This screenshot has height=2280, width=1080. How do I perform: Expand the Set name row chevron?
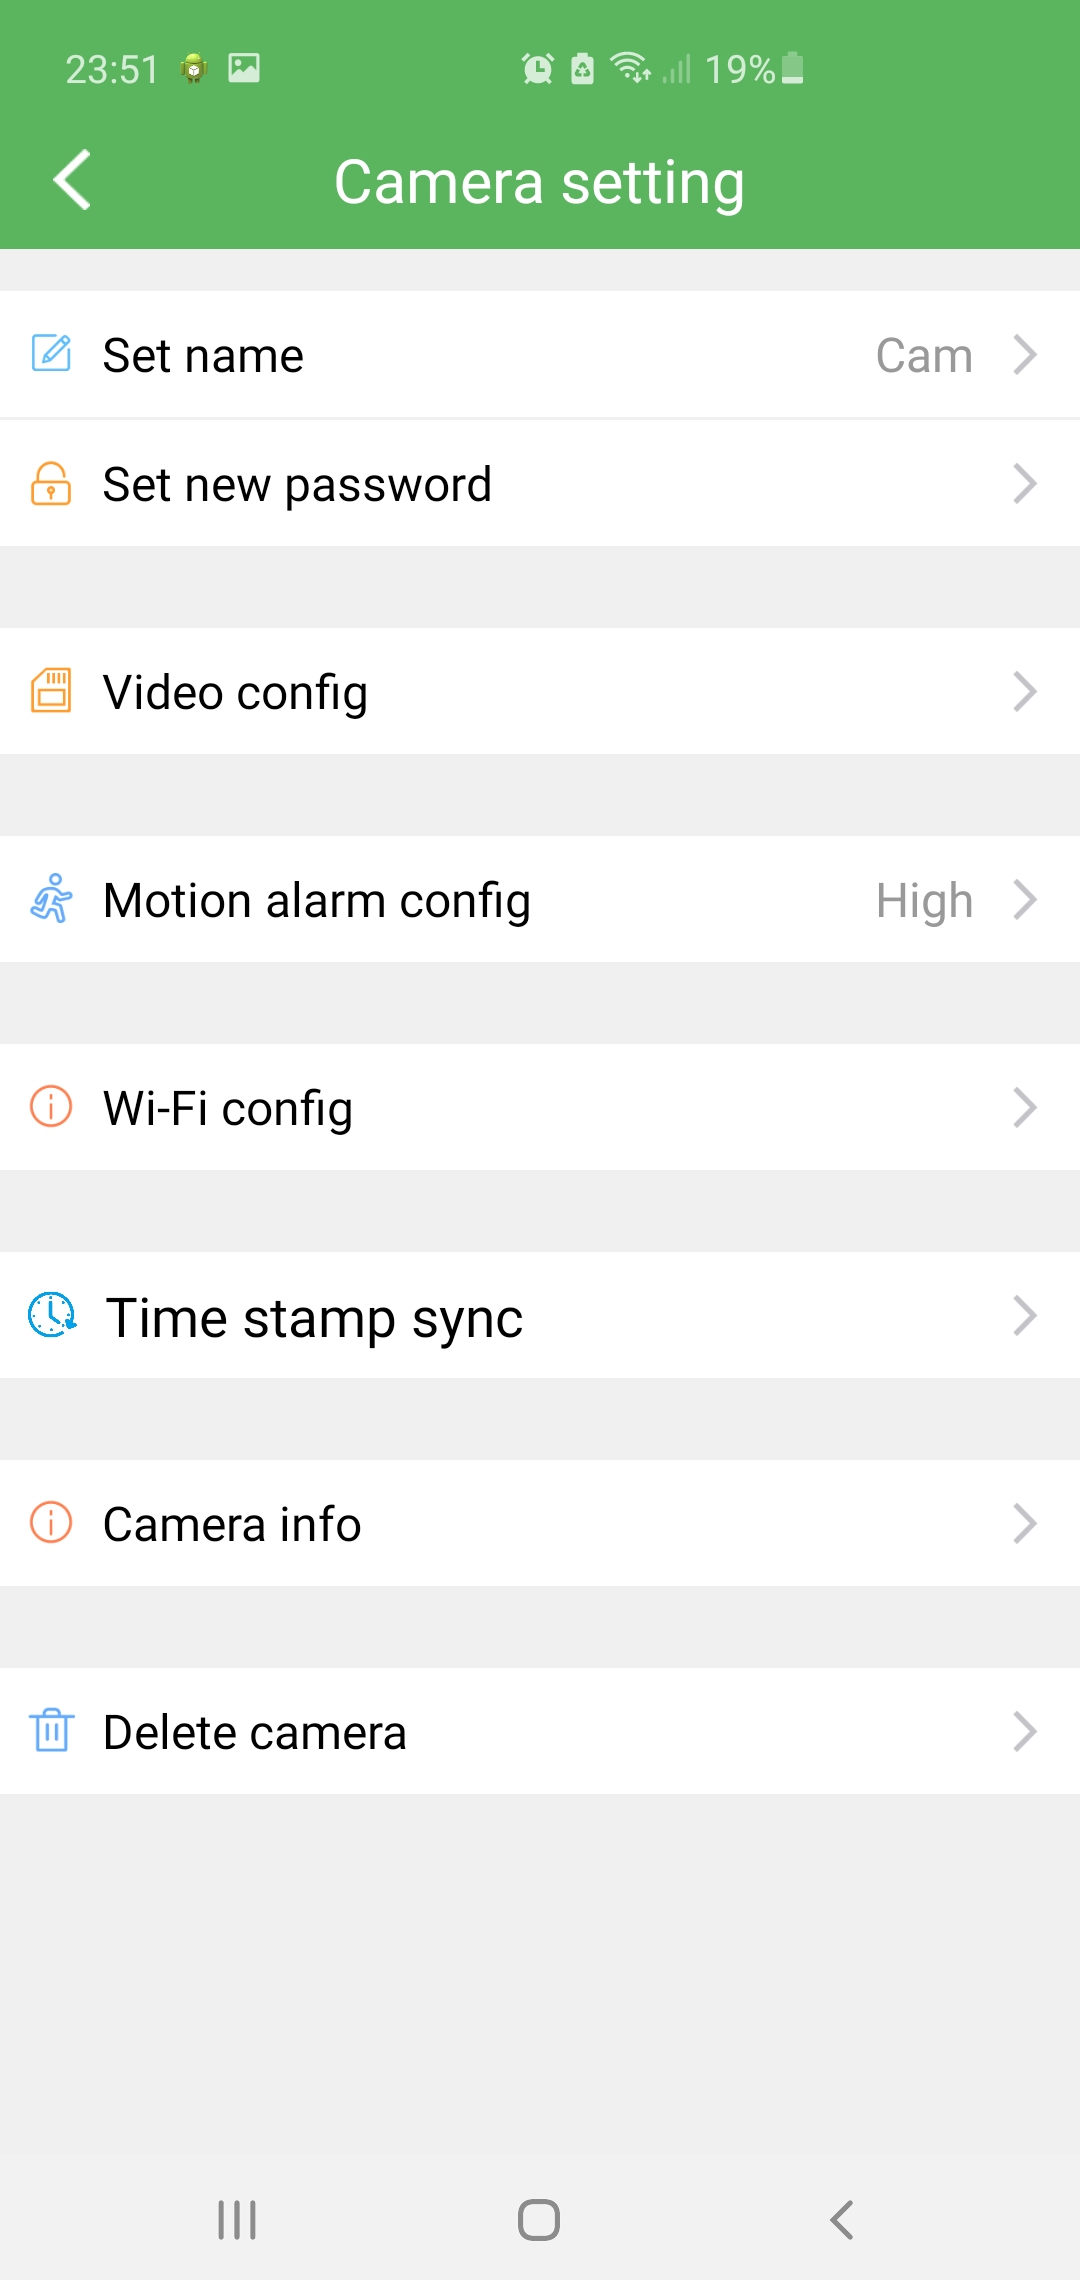click(1024, 355)
